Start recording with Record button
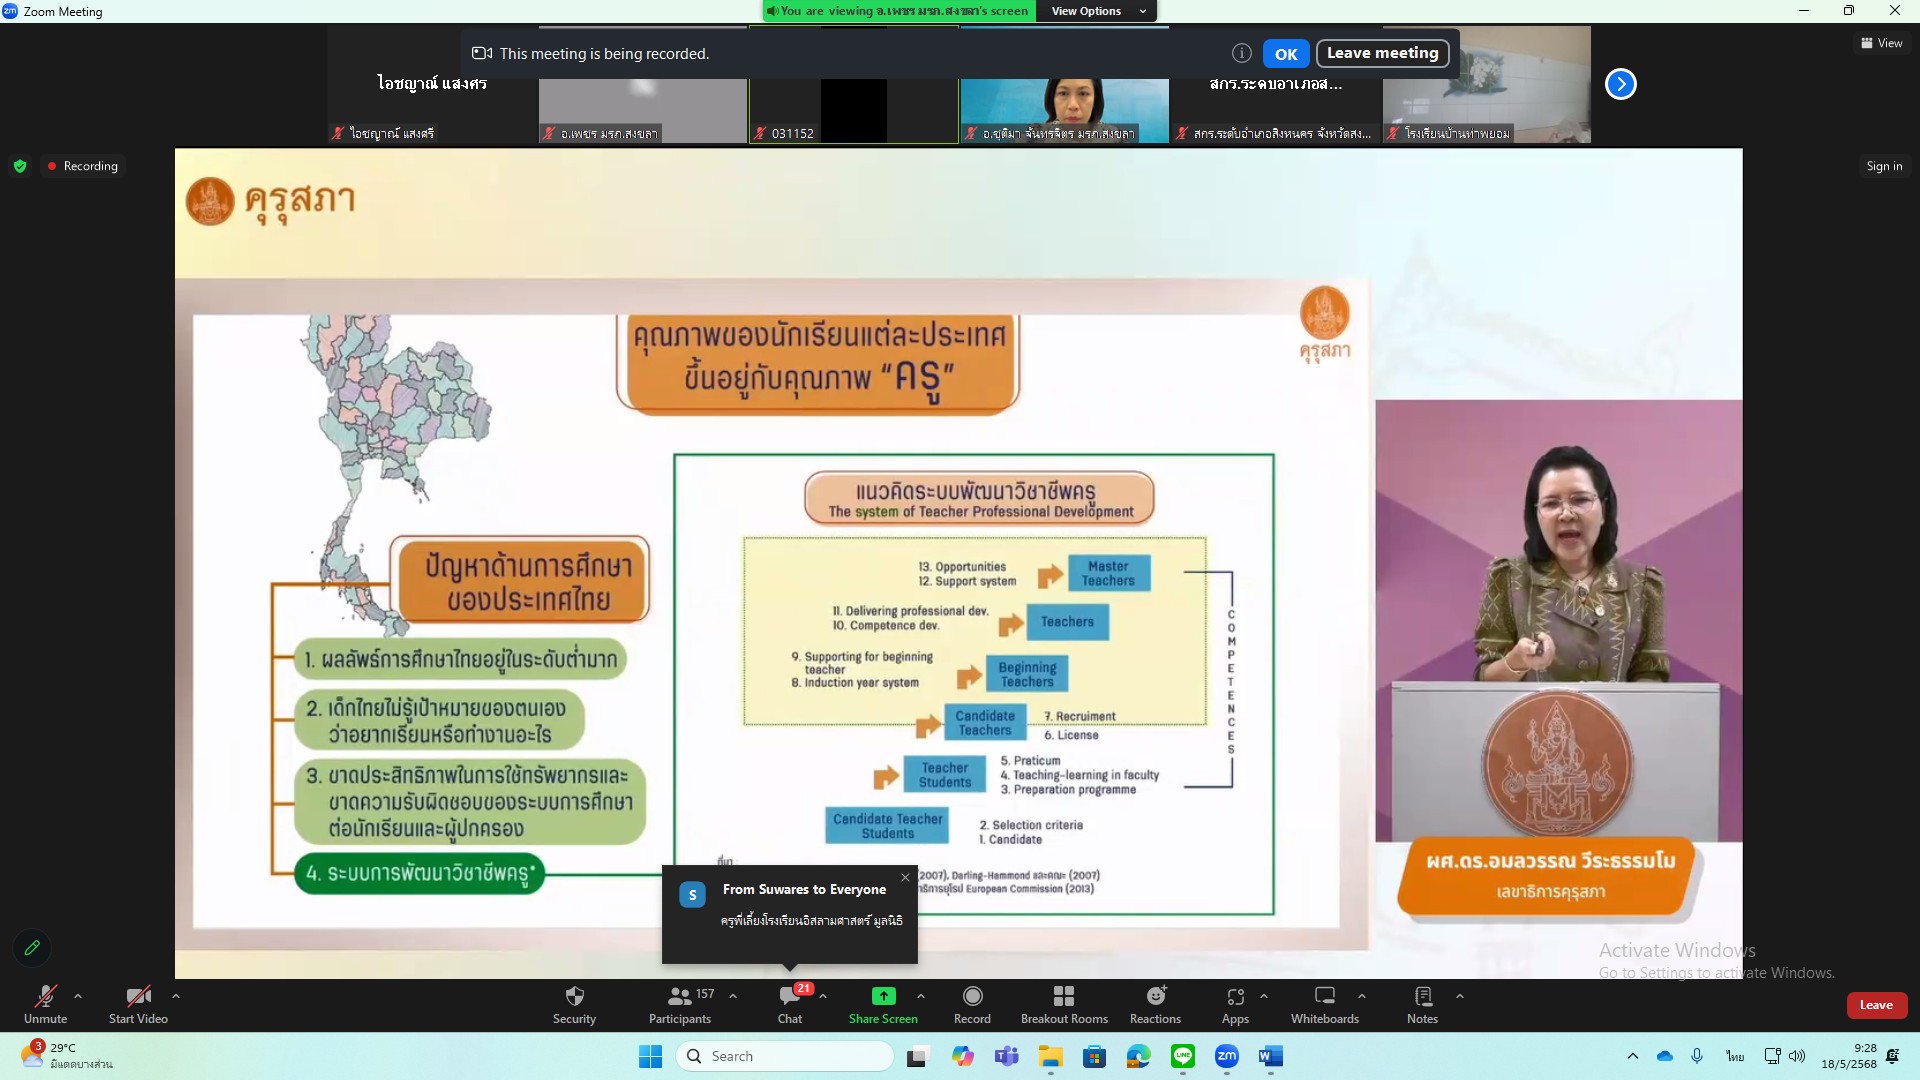 (972, 1004)
